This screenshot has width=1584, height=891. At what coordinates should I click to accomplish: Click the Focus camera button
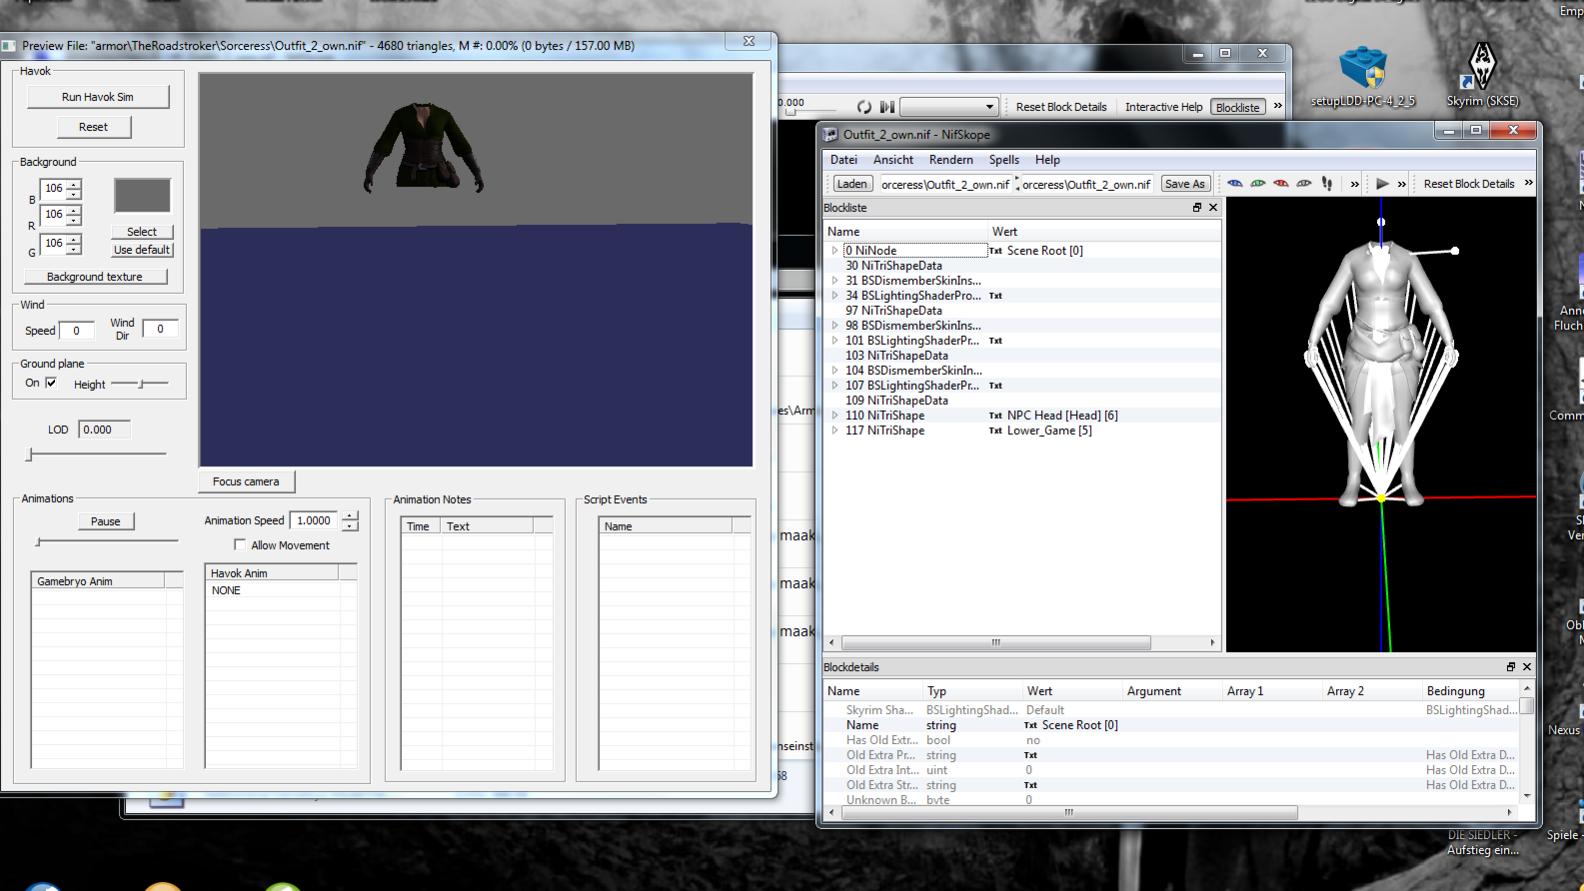[x=246, y=482]
